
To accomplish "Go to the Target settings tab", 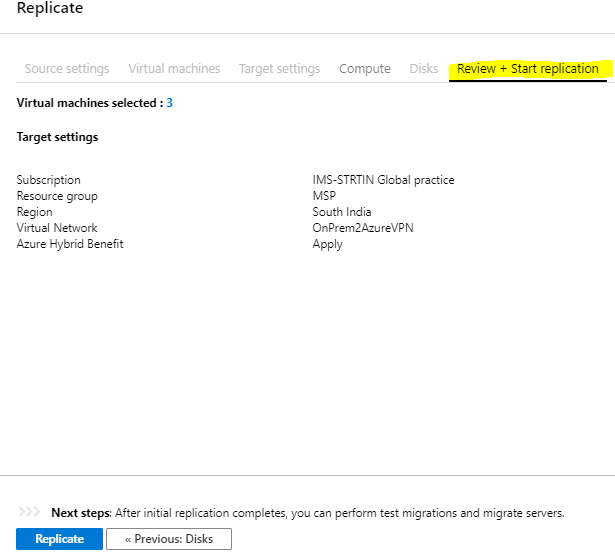I will (x=280, y=69).
